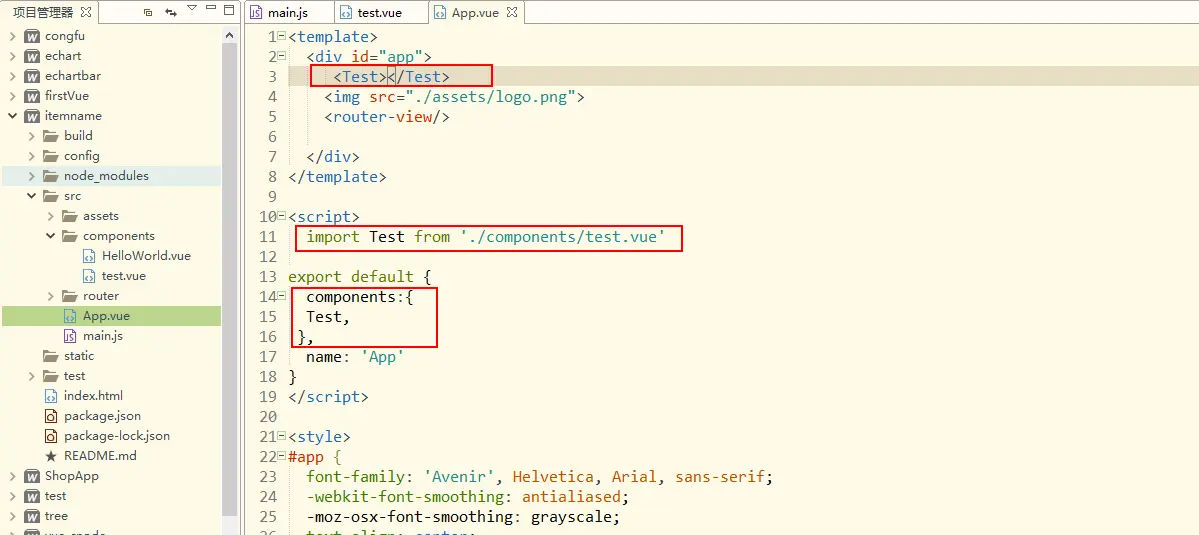1199x535 pixels.
Task: Click the HelloWorld.vue file icon
Action: point(89,256)
